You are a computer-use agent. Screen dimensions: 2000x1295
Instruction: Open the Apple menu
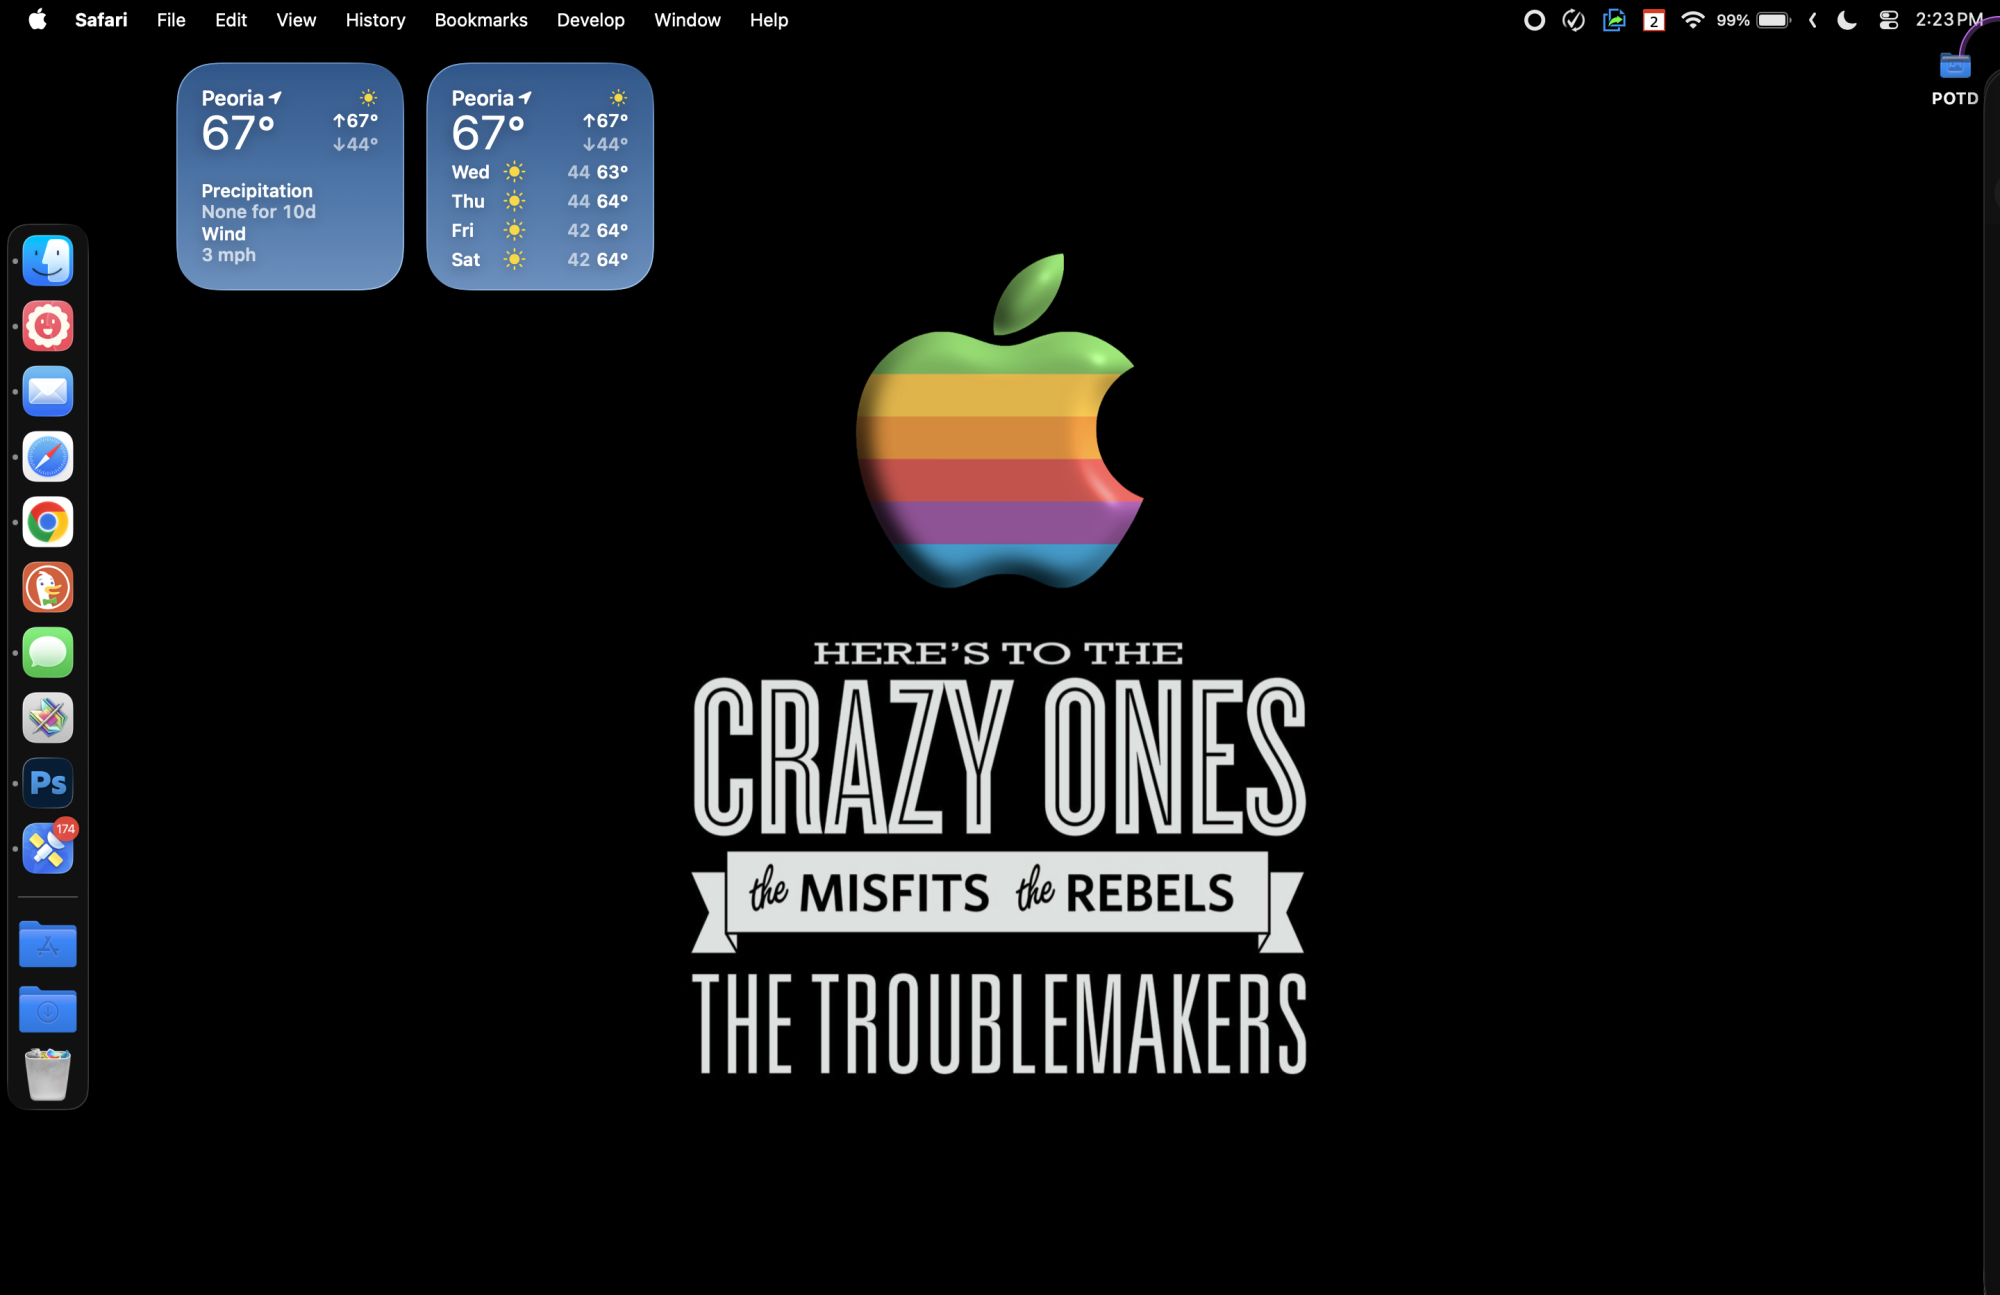point(38,20)
